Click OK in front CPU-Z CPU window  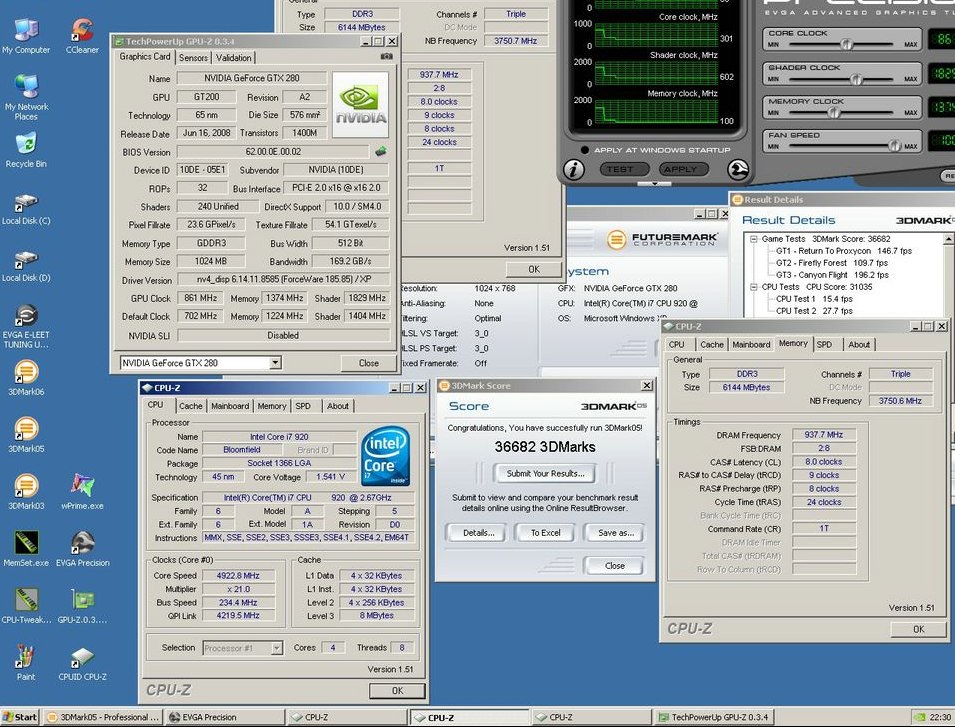click(x=397, y=690)
